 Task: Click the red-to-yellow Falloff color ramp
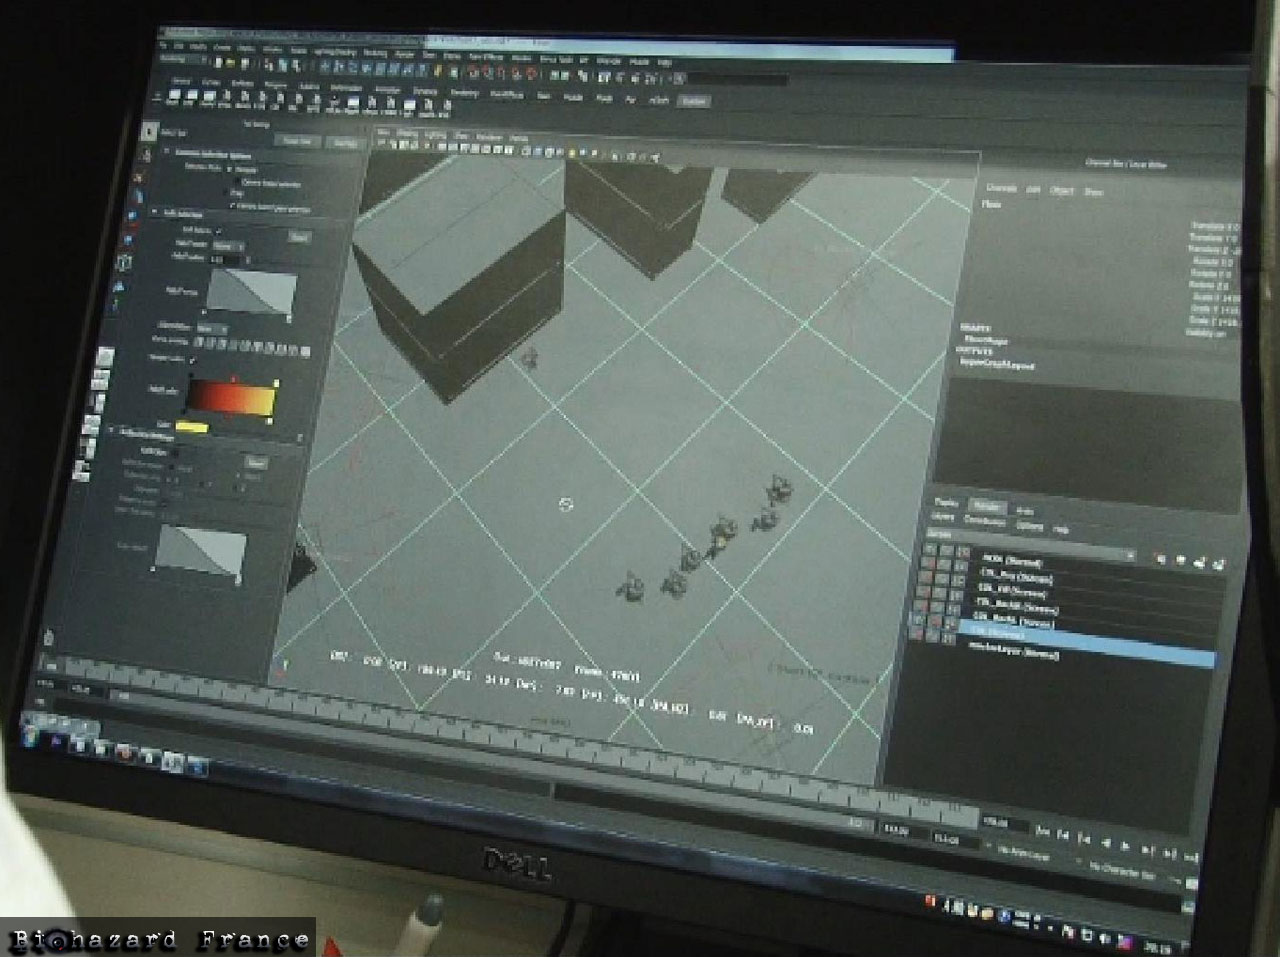(231, 395)
